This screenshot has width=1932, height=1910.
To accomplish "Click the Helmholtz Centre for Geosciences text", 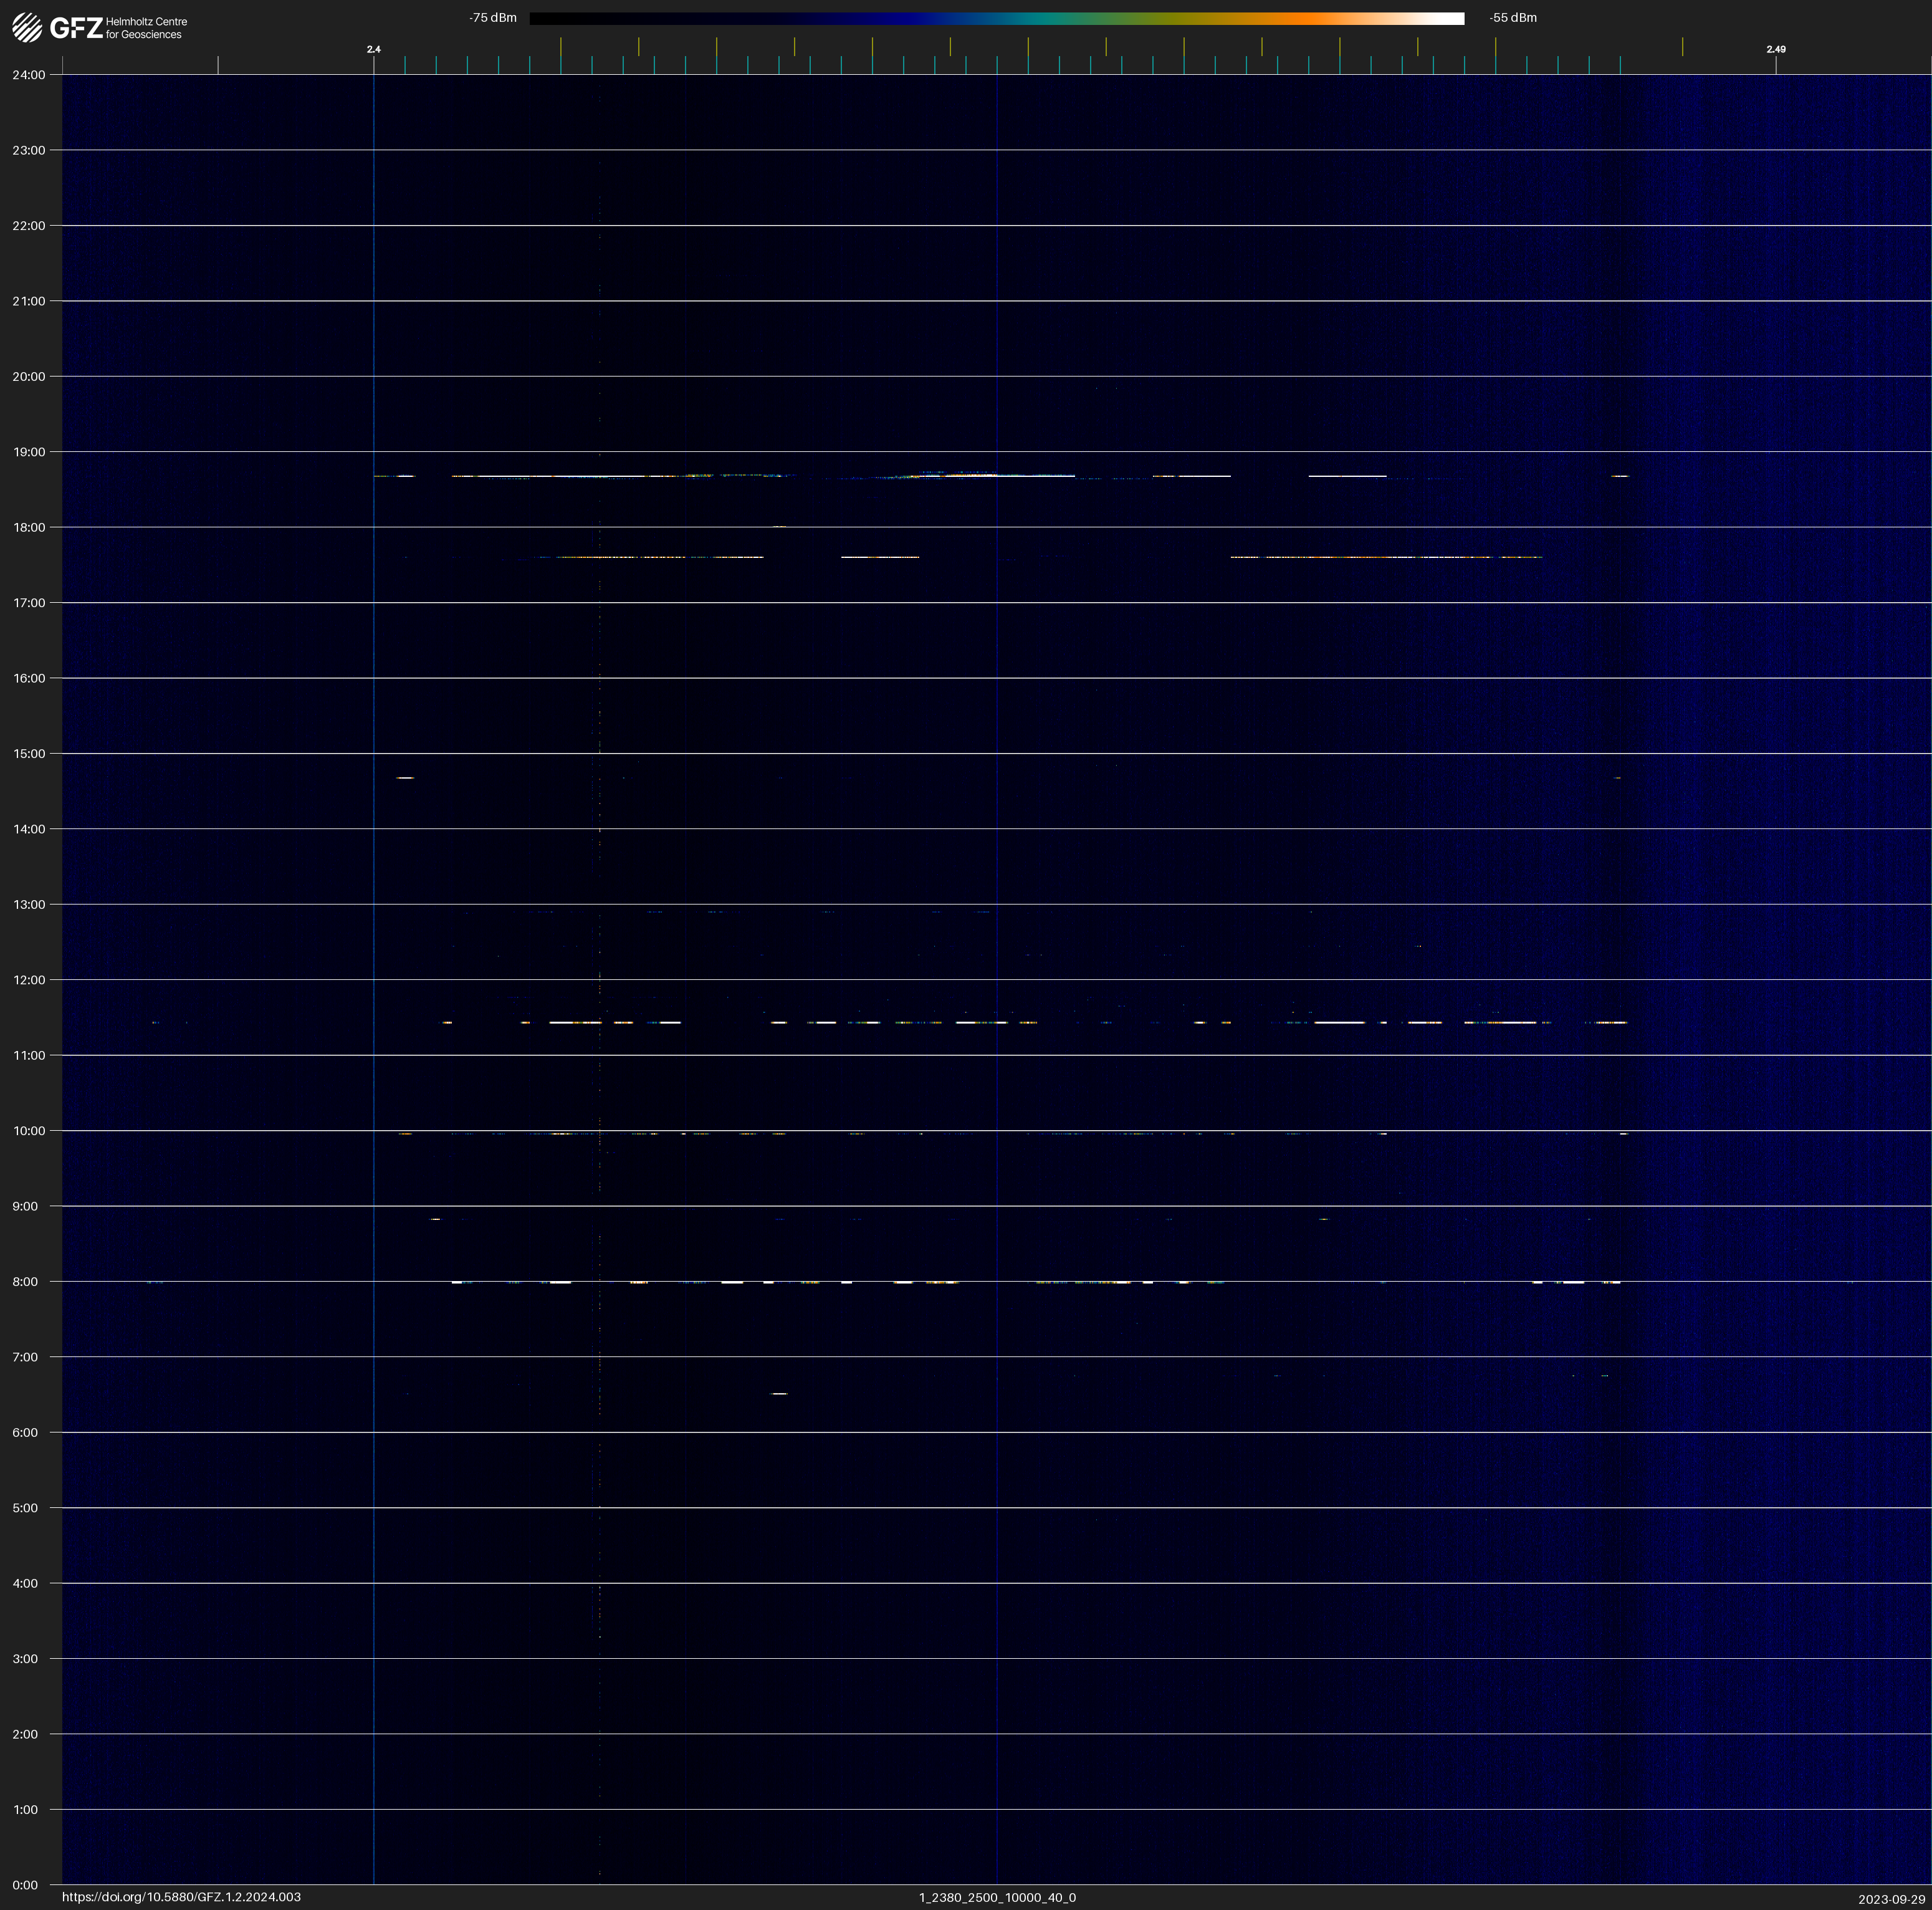I will [146, 28].
